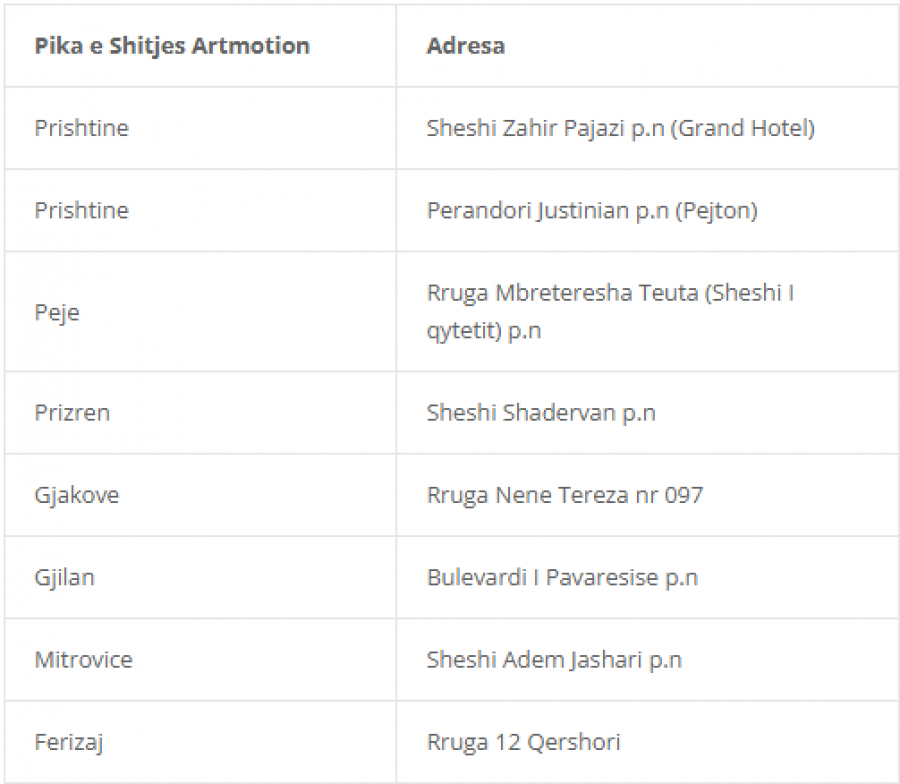Click the 'Rruga Nene Tereza nr 097' address
Image resolution: width=900 pixels, height=784 pixels.
point(565,494)
